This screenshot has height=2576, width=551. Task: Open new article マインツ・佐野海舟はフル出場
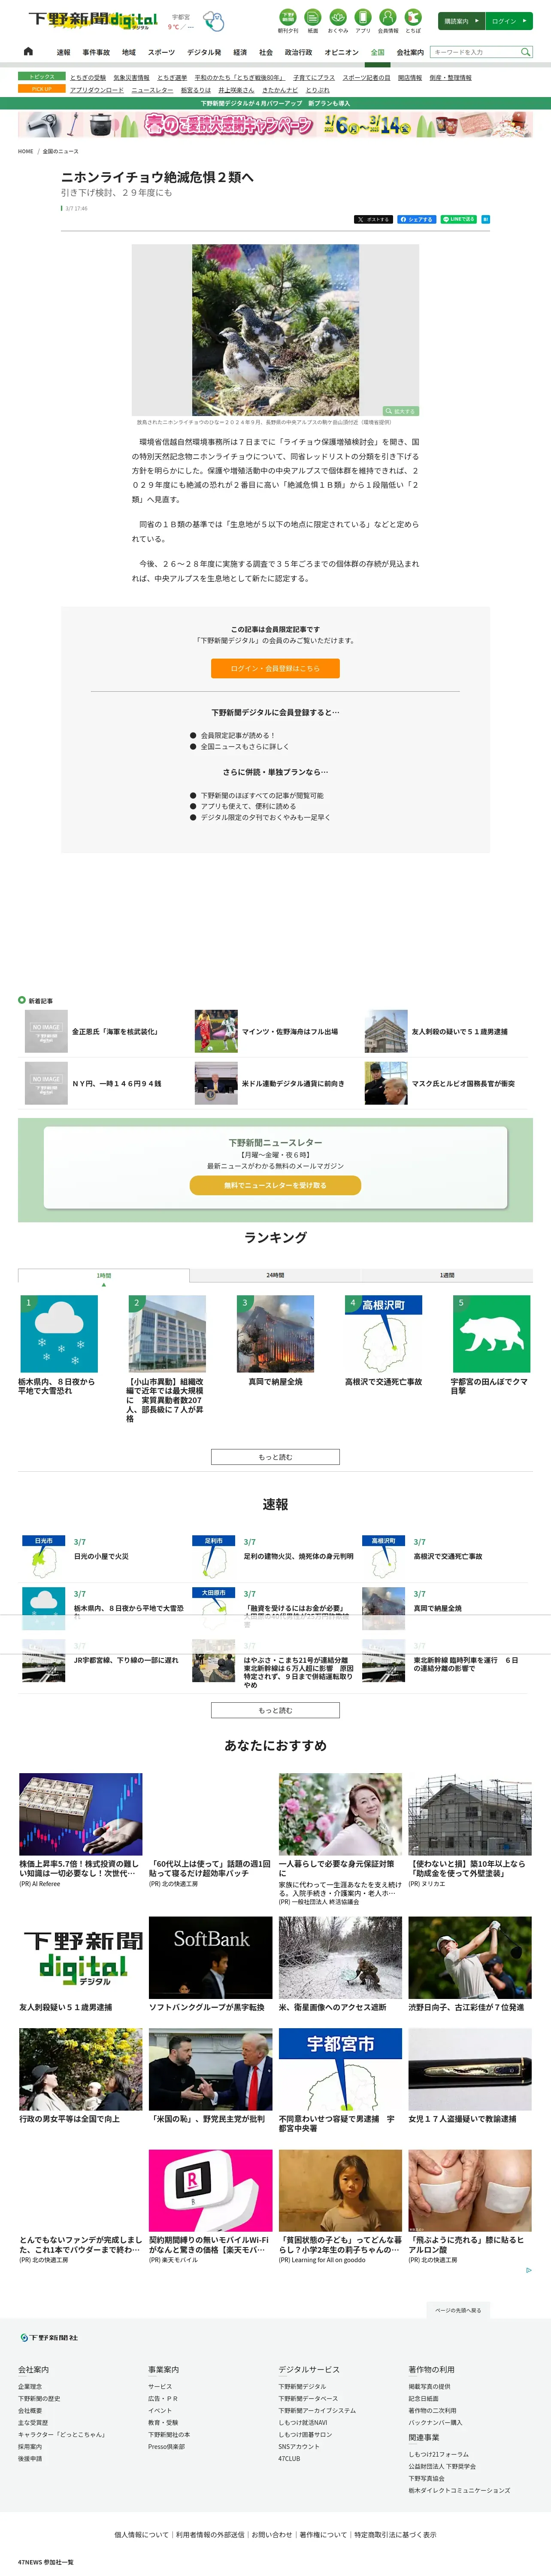290,1031
